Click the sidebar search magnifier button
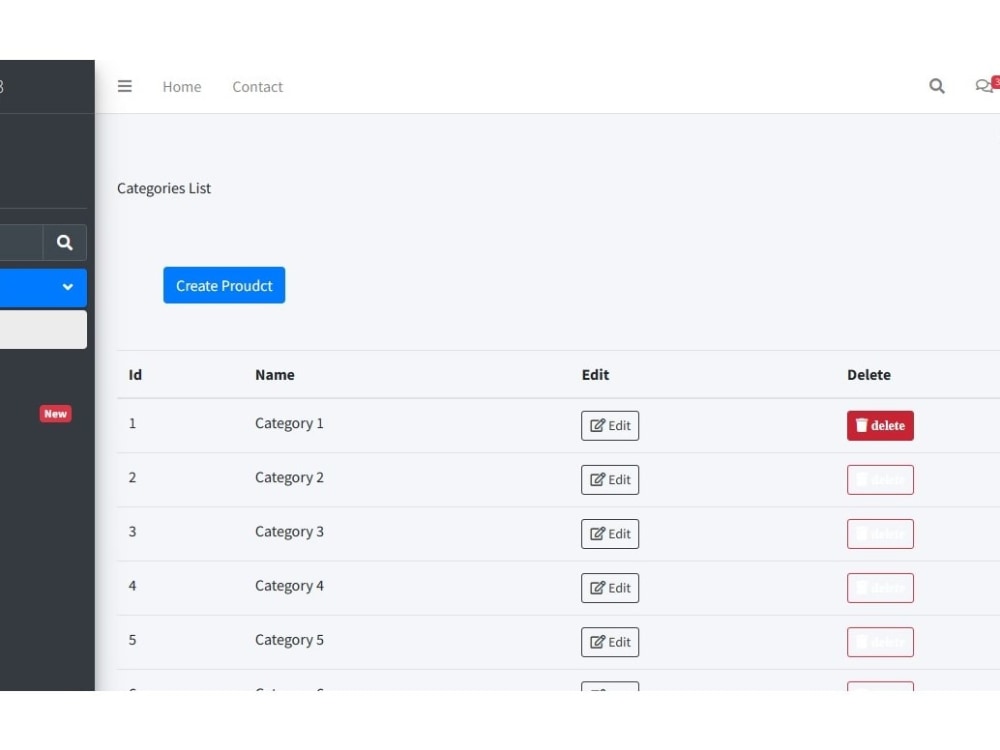The width and height of the screenshot is (1000, 750). 64,242
